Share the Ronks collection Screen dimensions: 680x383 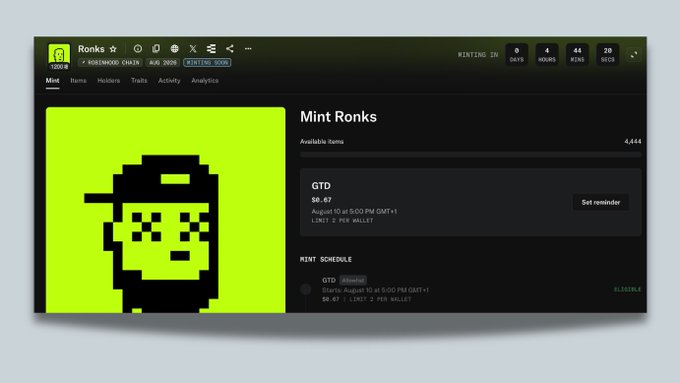point(230,49)
